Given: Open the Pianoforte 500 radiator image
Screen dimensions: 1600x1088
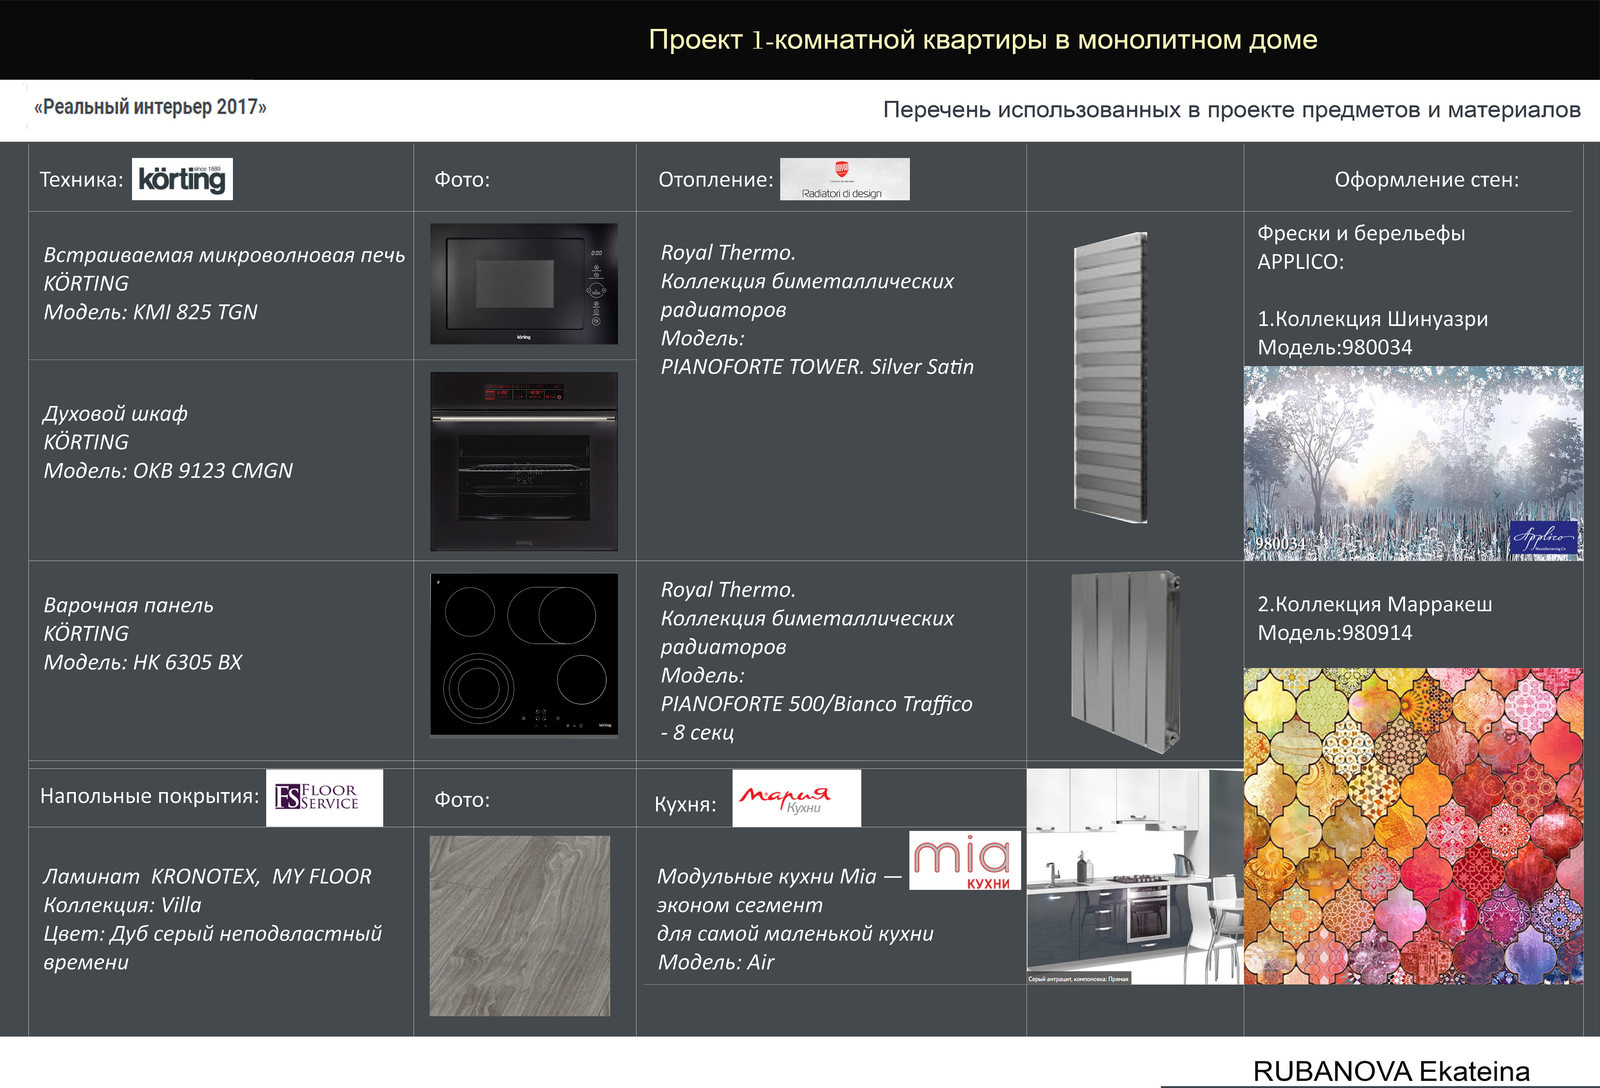Looking at the screenshot, I should 1126,661.
